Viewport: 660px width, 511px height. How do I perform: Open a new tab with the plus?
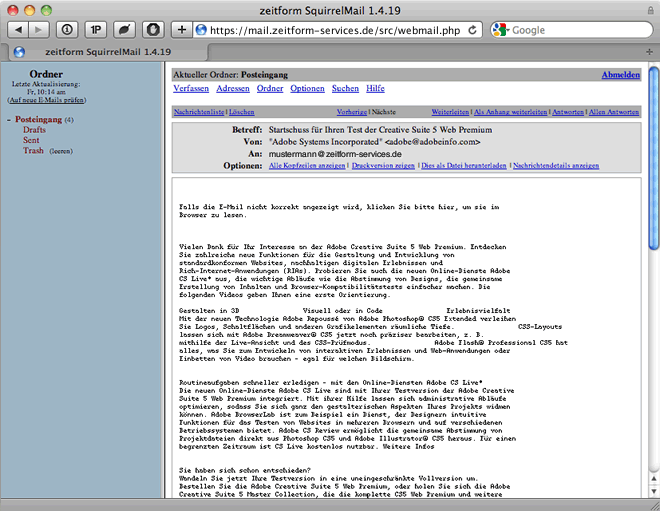click(649, 52)
